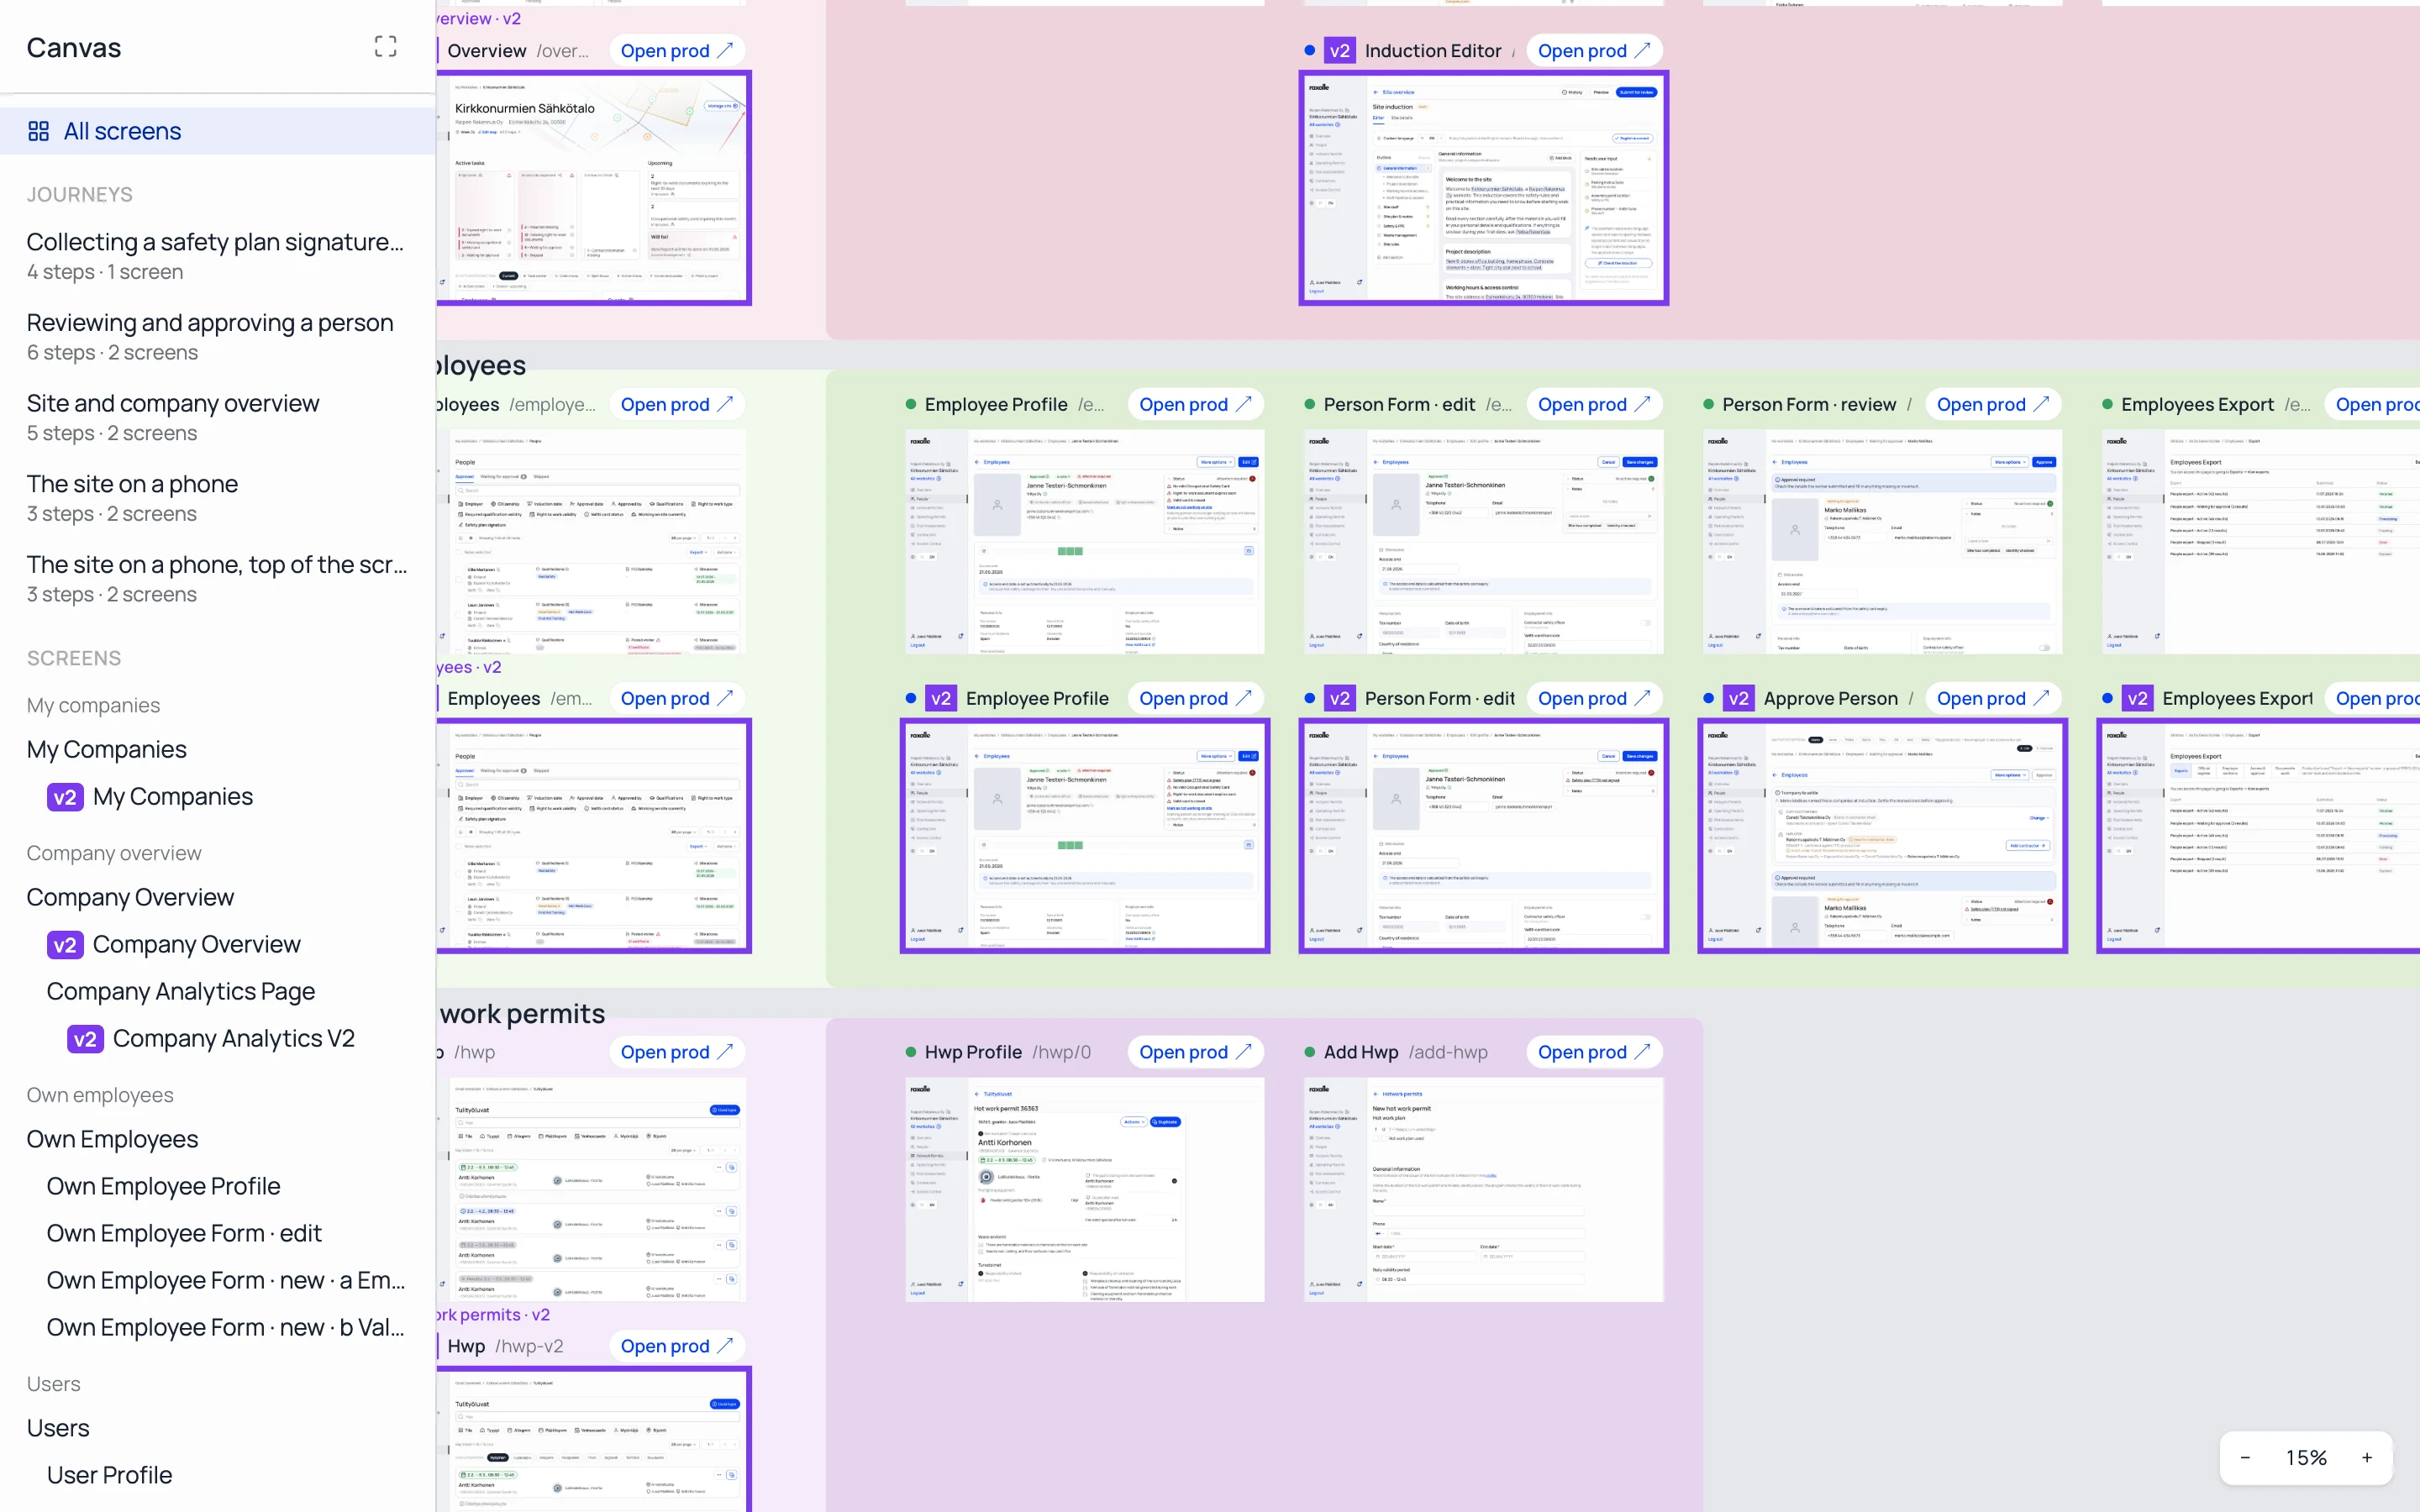Open prod for Person Form · edit first row

point(1594,404)
